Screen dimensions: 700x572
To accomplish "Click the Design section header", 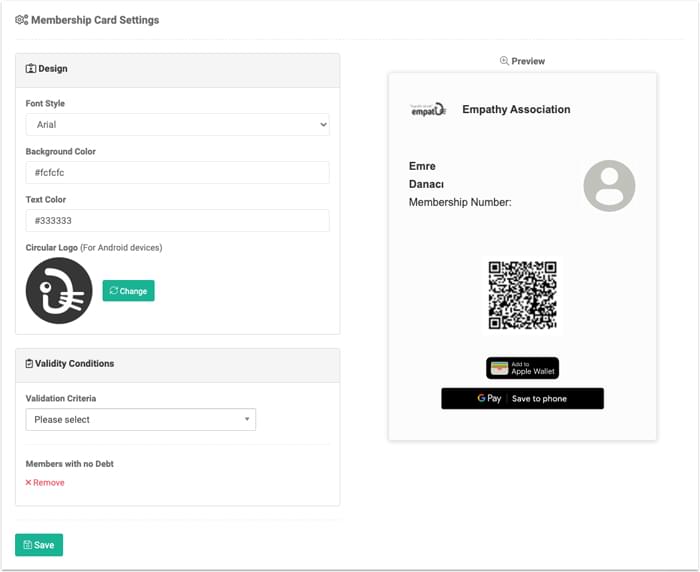I will pos(178,71).
